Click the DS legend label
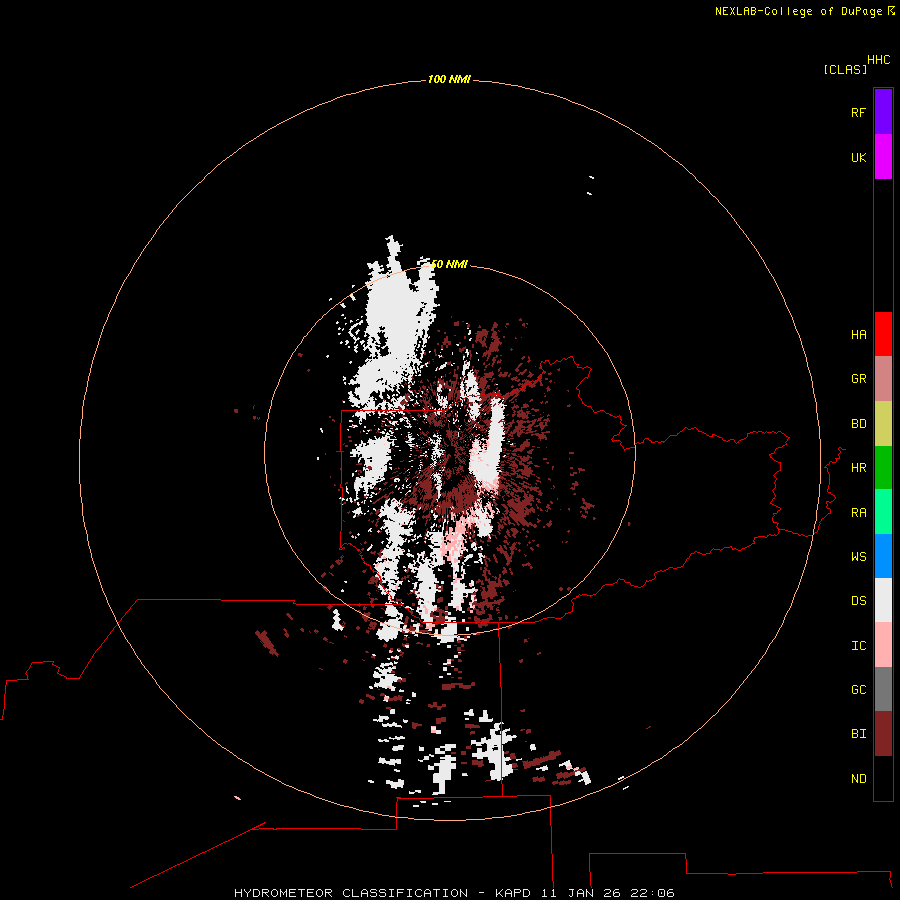Screen dimensions: 900x900 coord(858,601)
